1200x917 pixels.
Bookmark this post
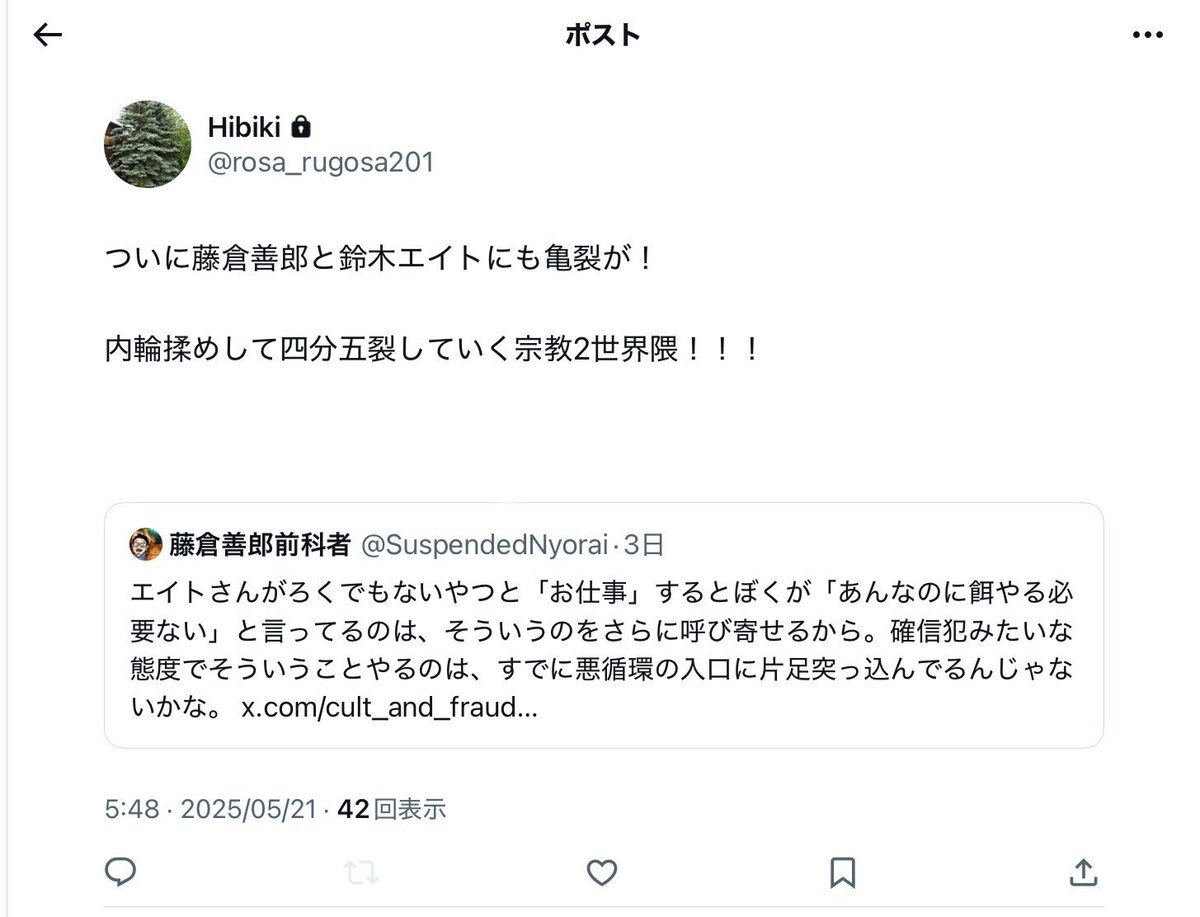[842, 872]
